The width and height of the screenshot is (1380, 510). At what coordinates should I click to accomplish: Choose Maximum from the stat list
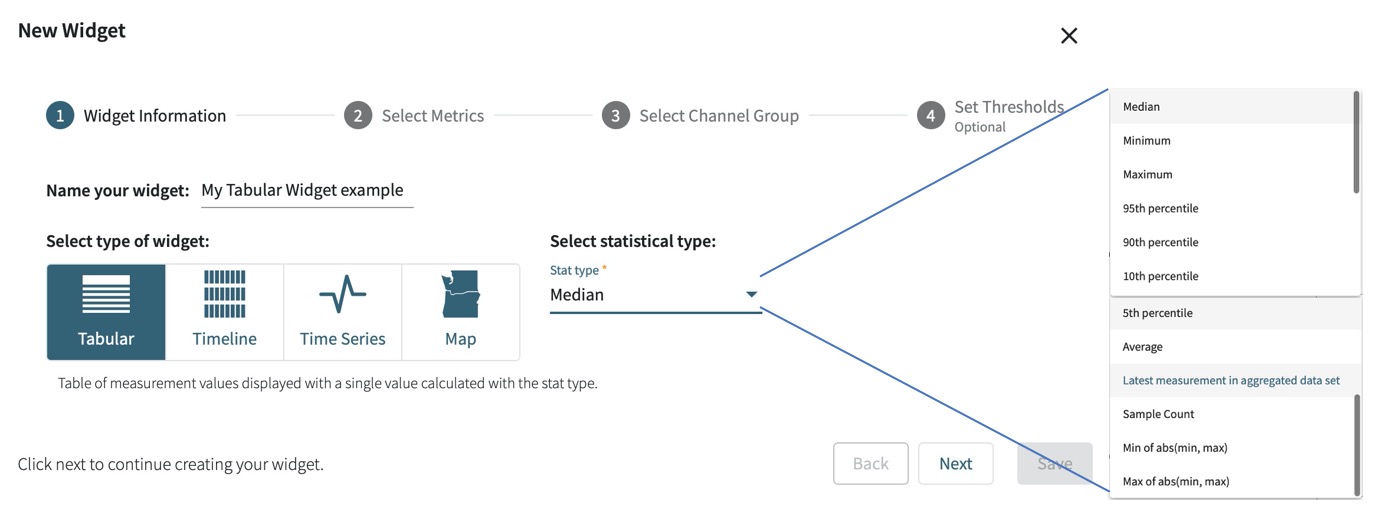click(x=1231, y=175)
